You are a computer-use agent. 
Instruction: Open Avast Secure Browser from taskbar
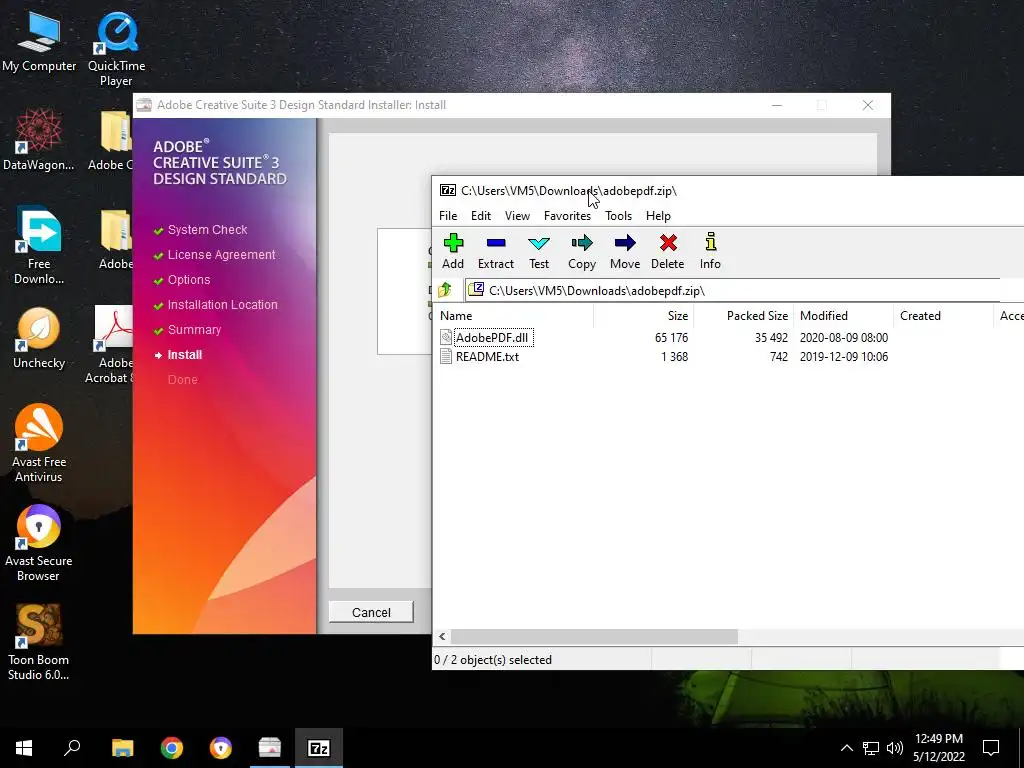221,748
